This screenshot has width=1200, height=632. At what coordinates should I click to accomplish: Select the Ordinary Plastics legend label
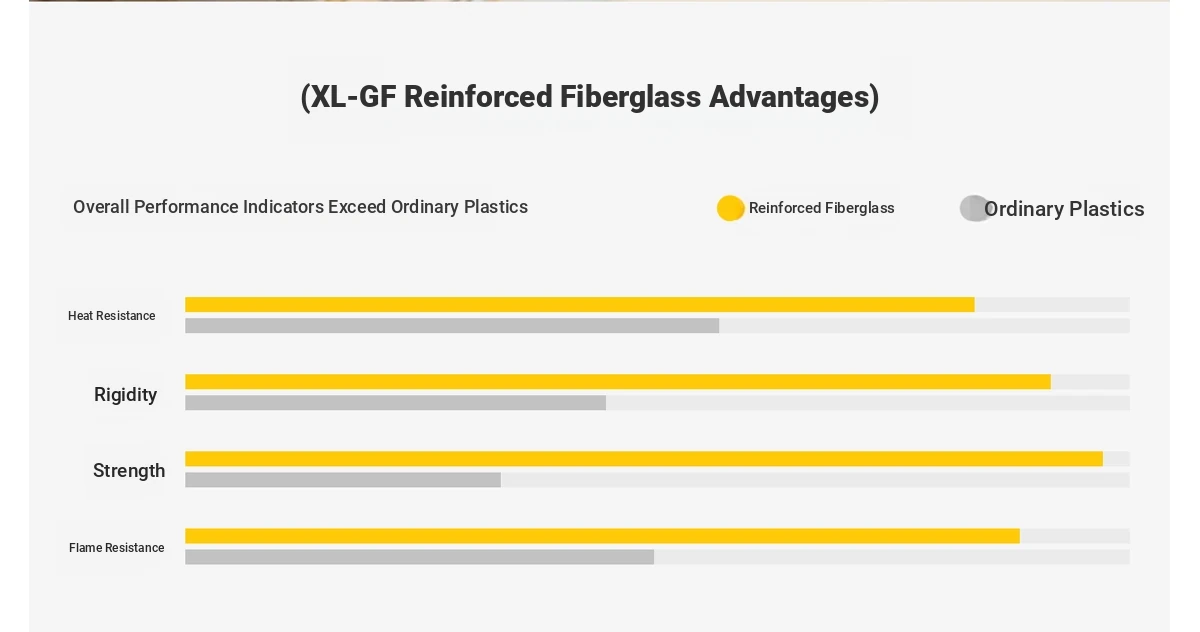1064,209
